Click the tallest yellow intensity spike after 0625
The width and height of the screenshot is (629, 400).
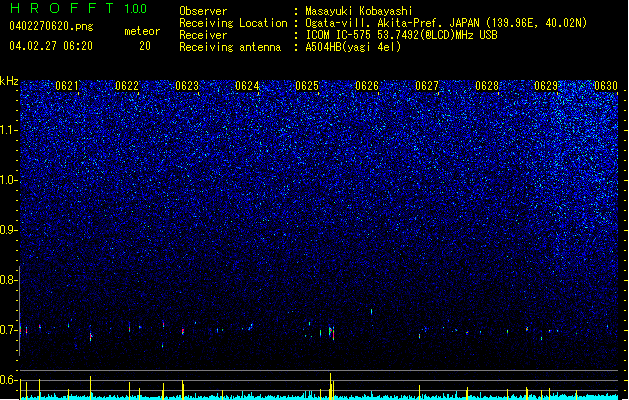pyautogui.click(x=331, y=386)
